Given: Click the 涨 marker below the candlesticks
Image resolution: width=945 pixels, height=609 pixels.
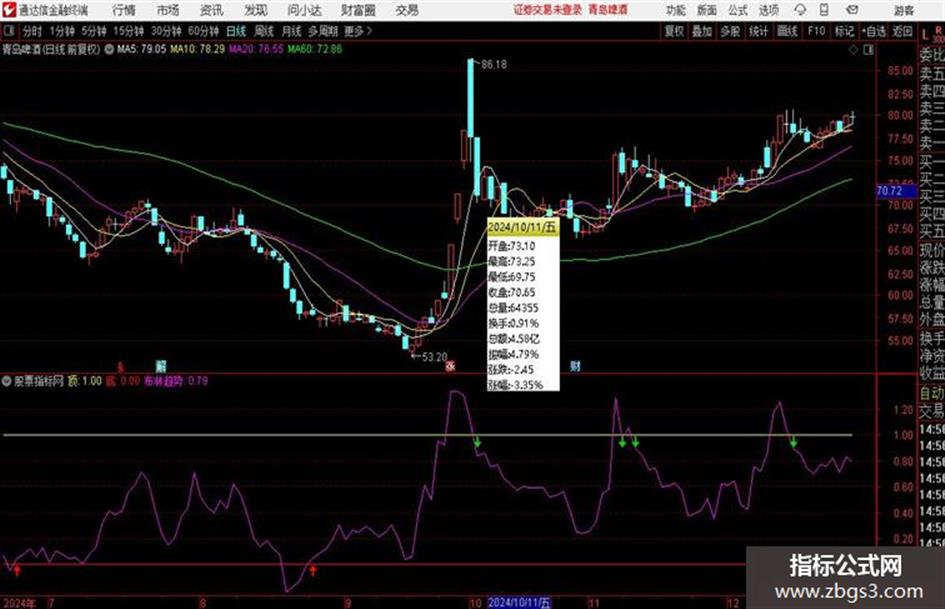Looking at the screenshot, I should click(x=450, y=366).
